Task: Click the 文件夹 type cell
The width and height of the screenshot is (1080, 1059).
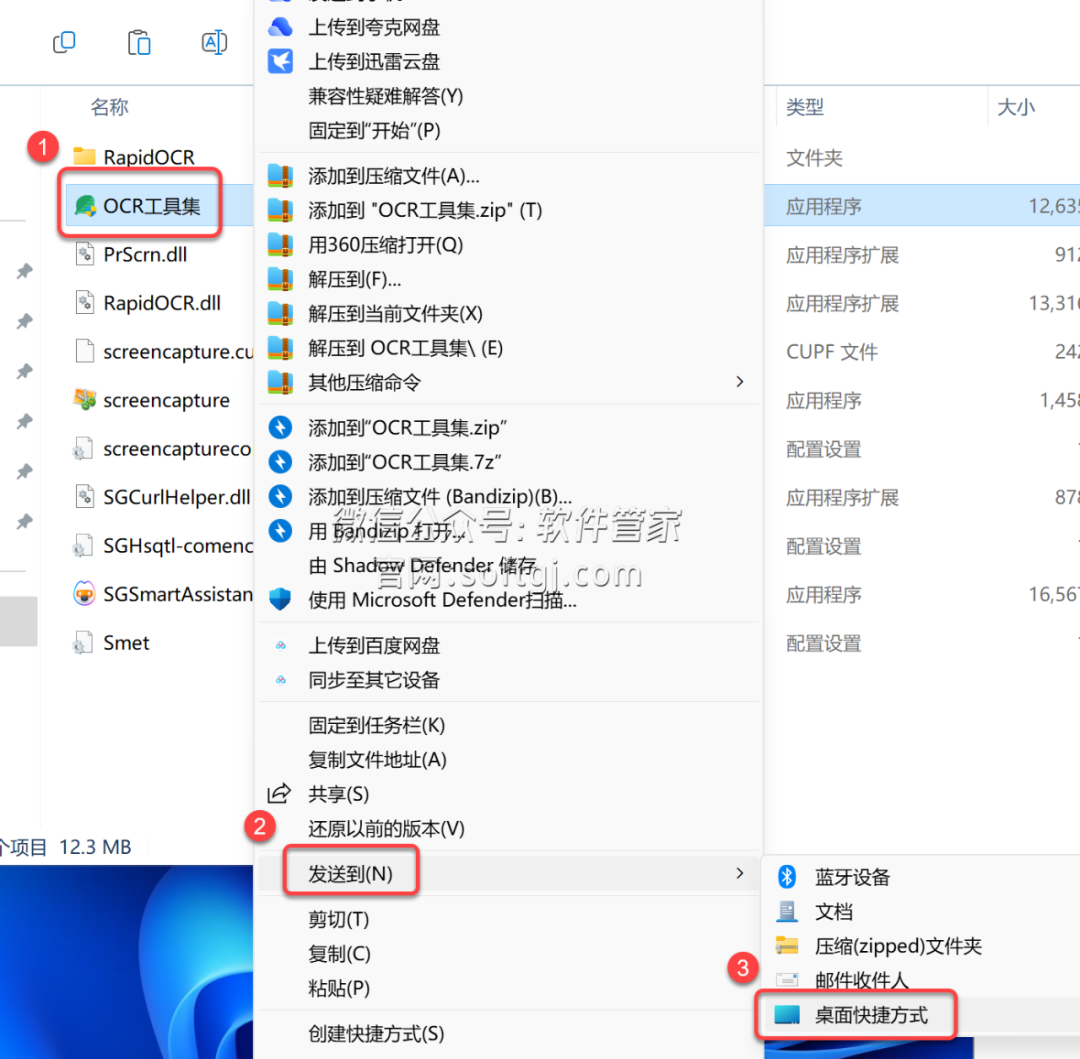Action: point(814,158)
